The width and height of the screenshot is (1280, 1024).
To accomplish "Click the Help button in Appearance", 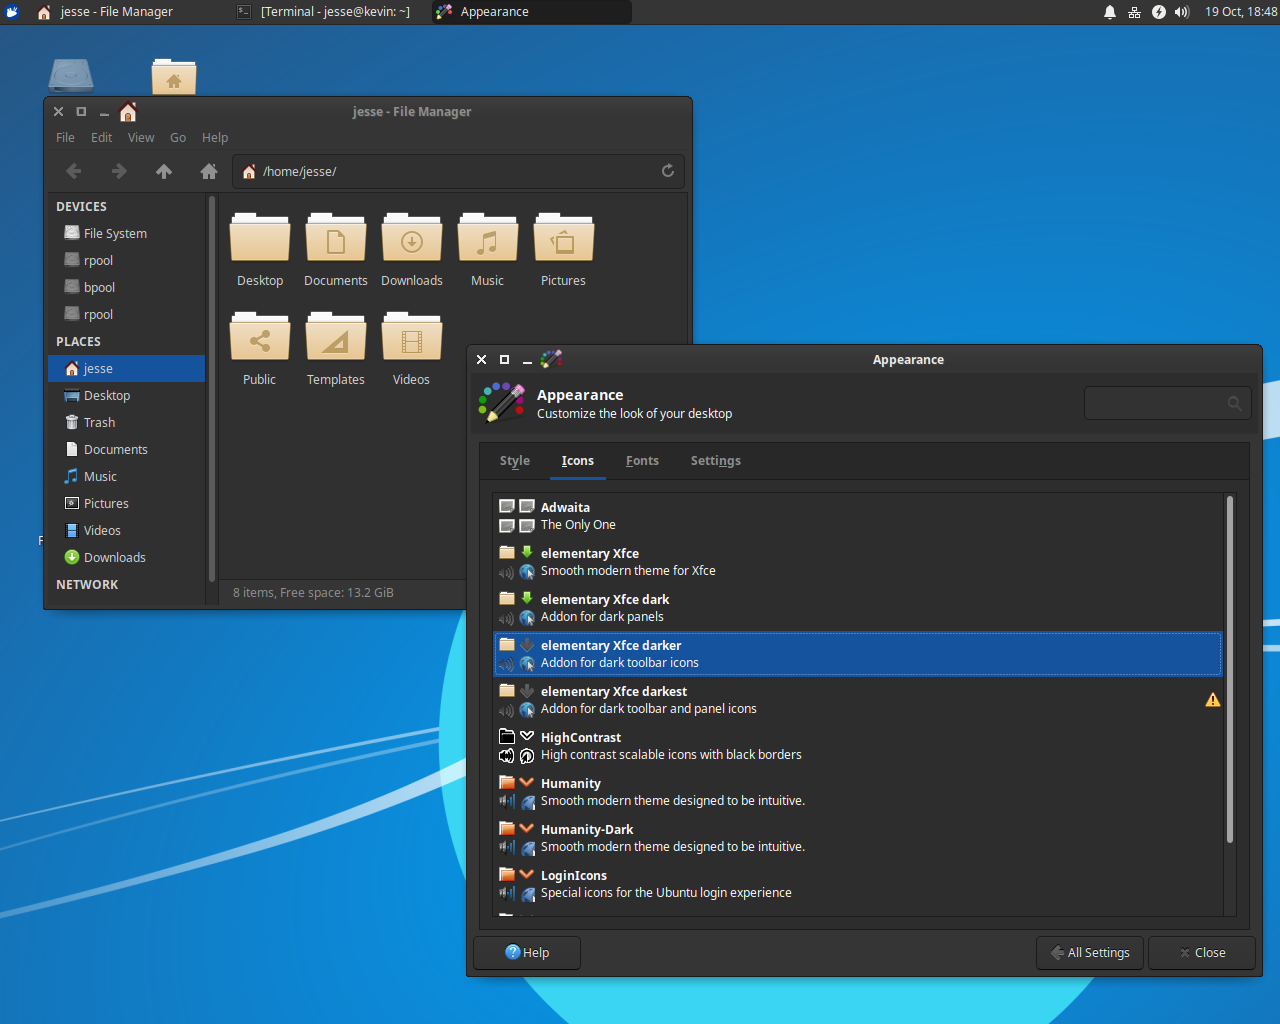I will (527, 953).
